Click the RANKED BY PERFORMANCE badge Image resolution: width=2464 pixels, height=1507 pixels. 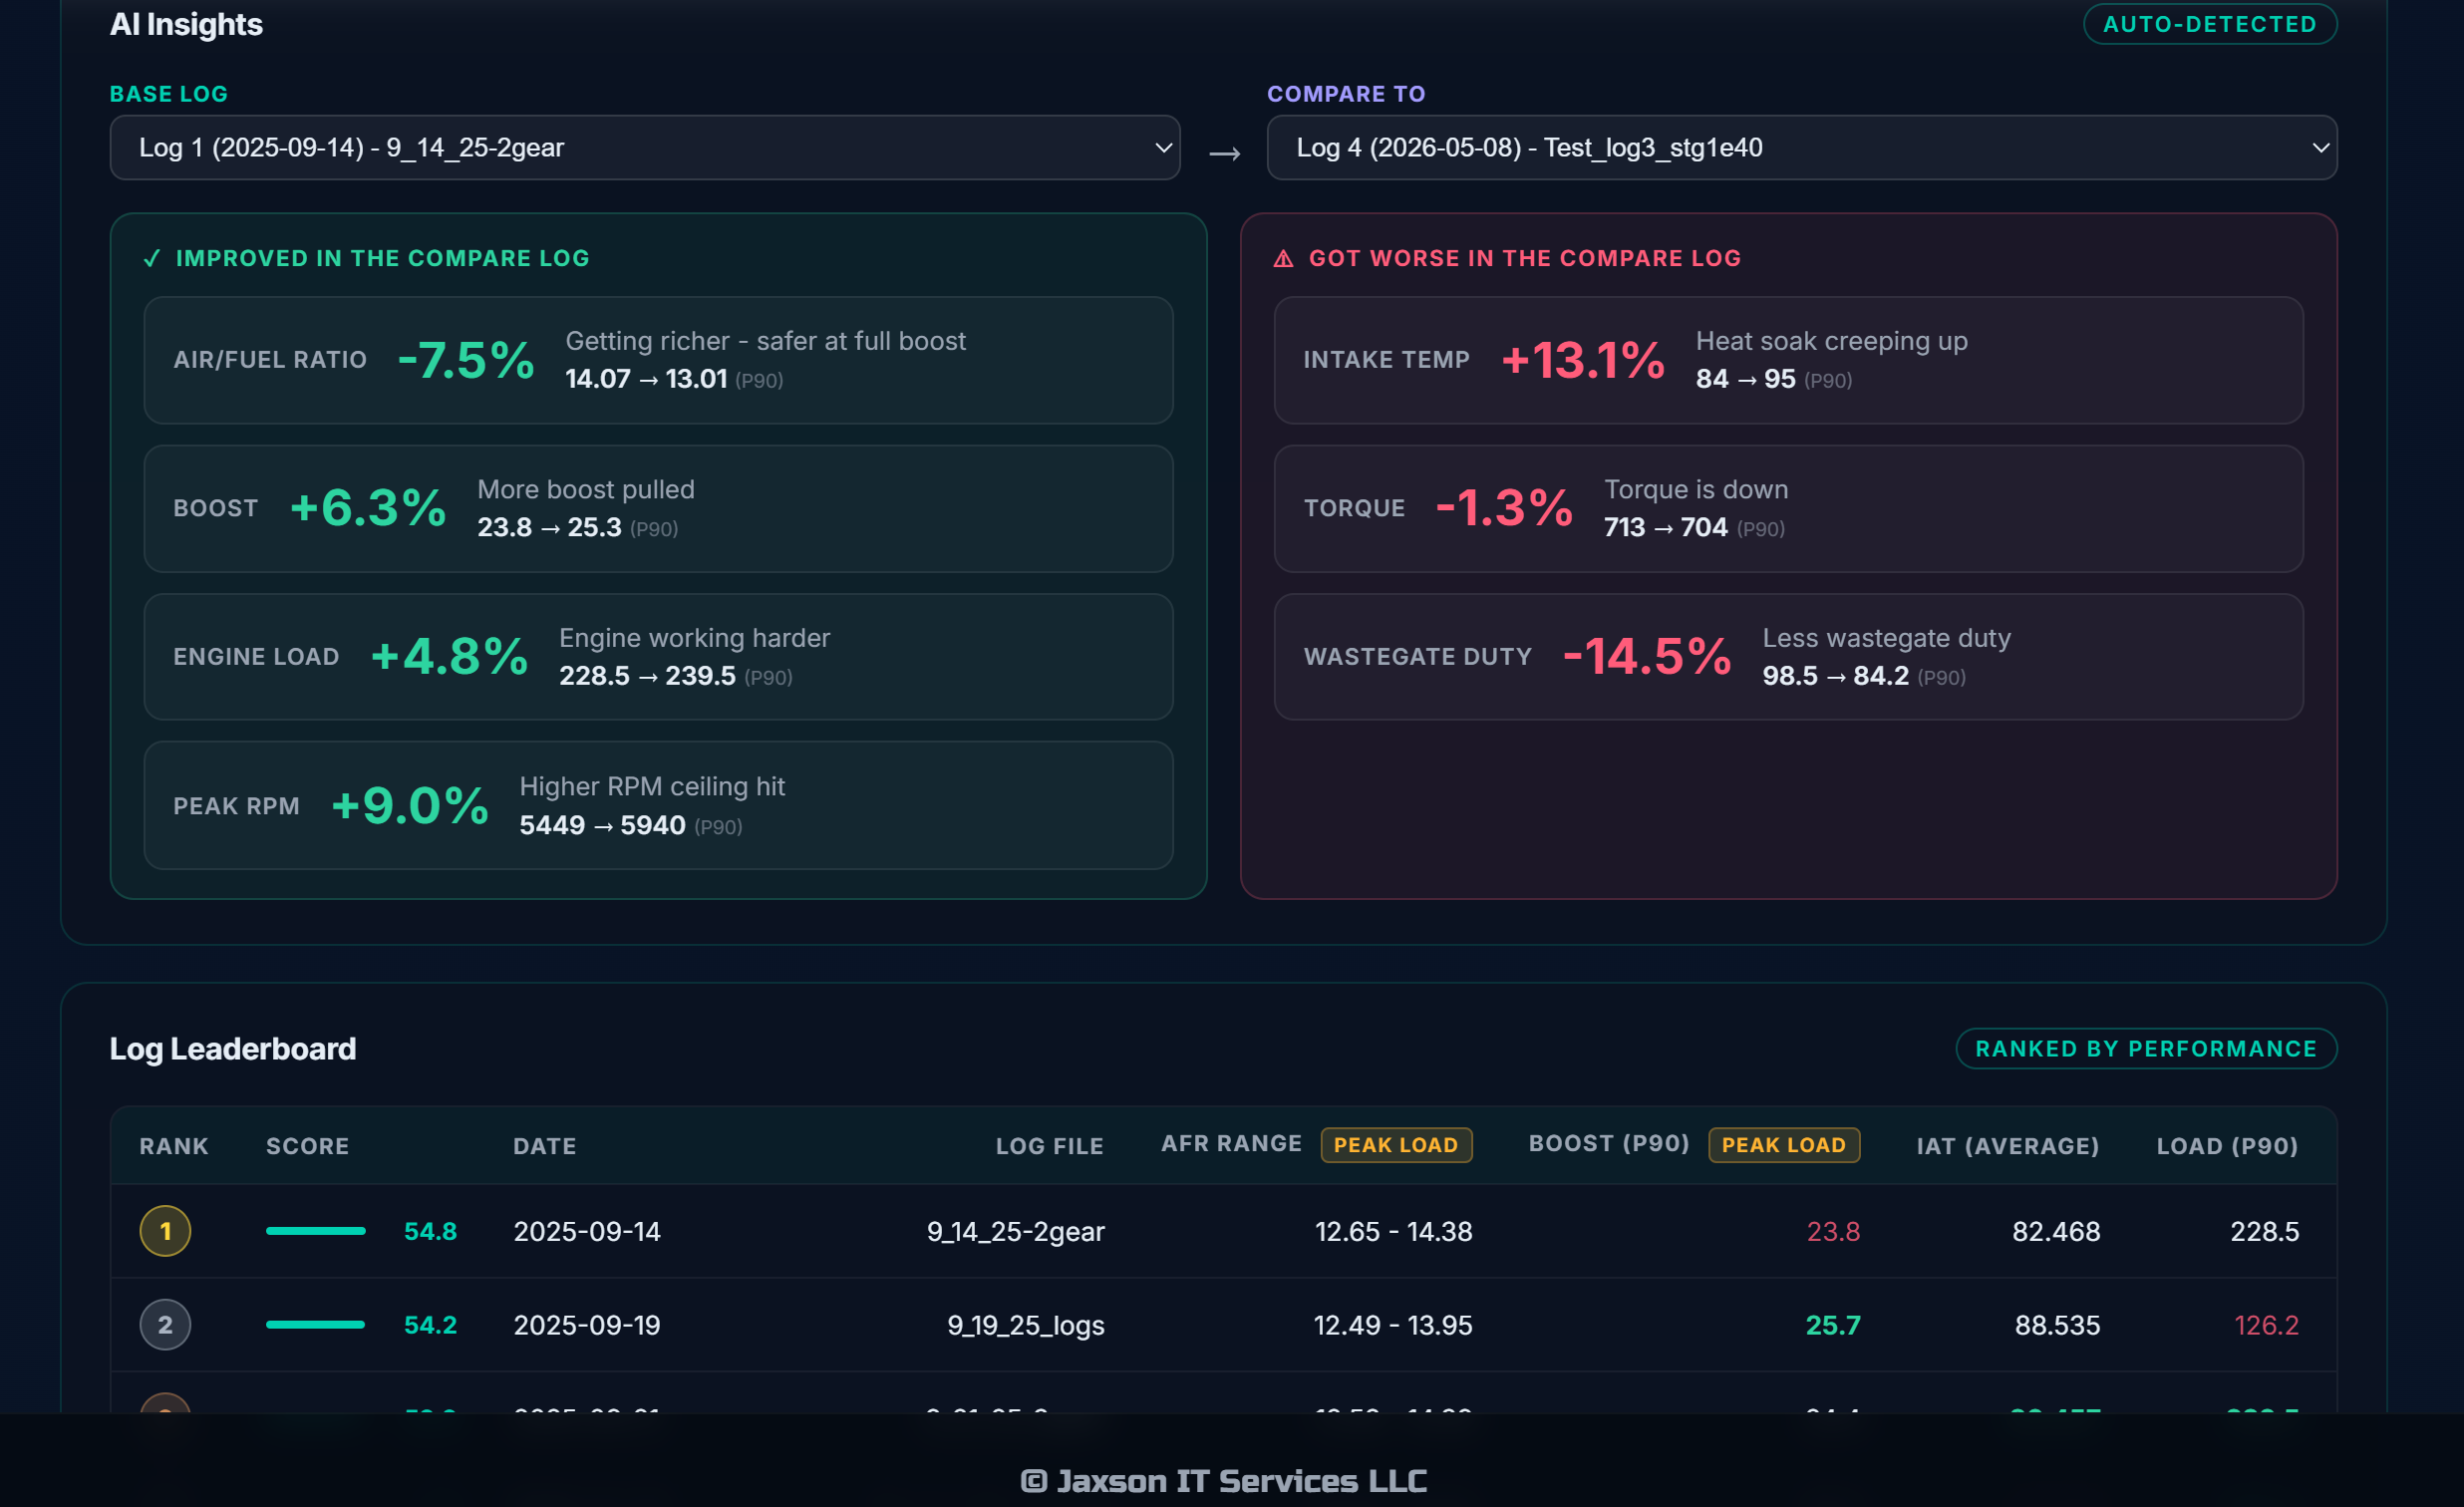2146,1048
